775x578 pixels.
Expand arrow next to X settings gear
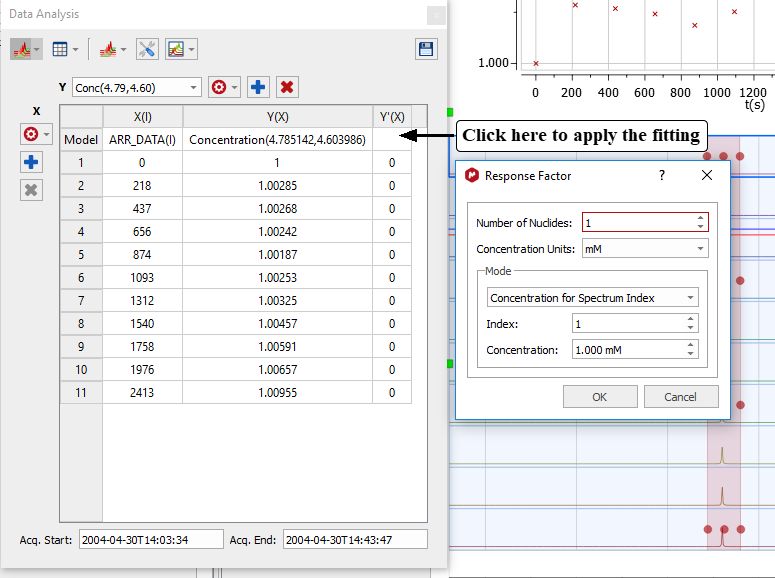46,134
